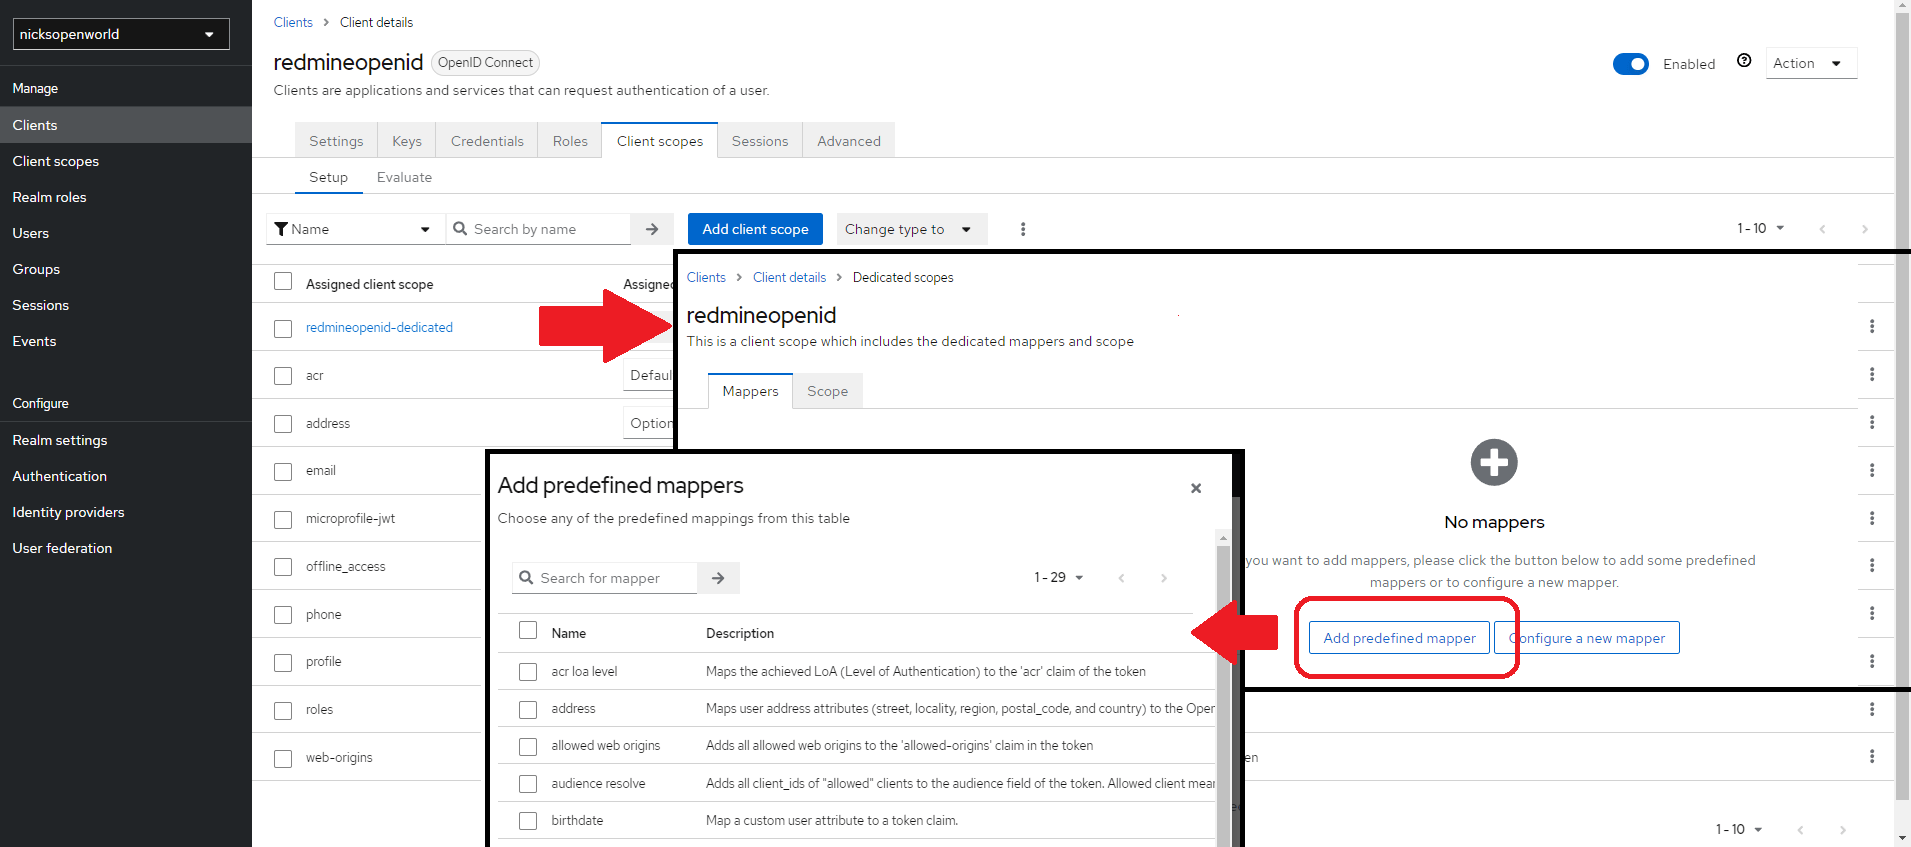Go to previous page in bottom pagination
Viewport: 1911px width, 847px height.
[1800, 829]
